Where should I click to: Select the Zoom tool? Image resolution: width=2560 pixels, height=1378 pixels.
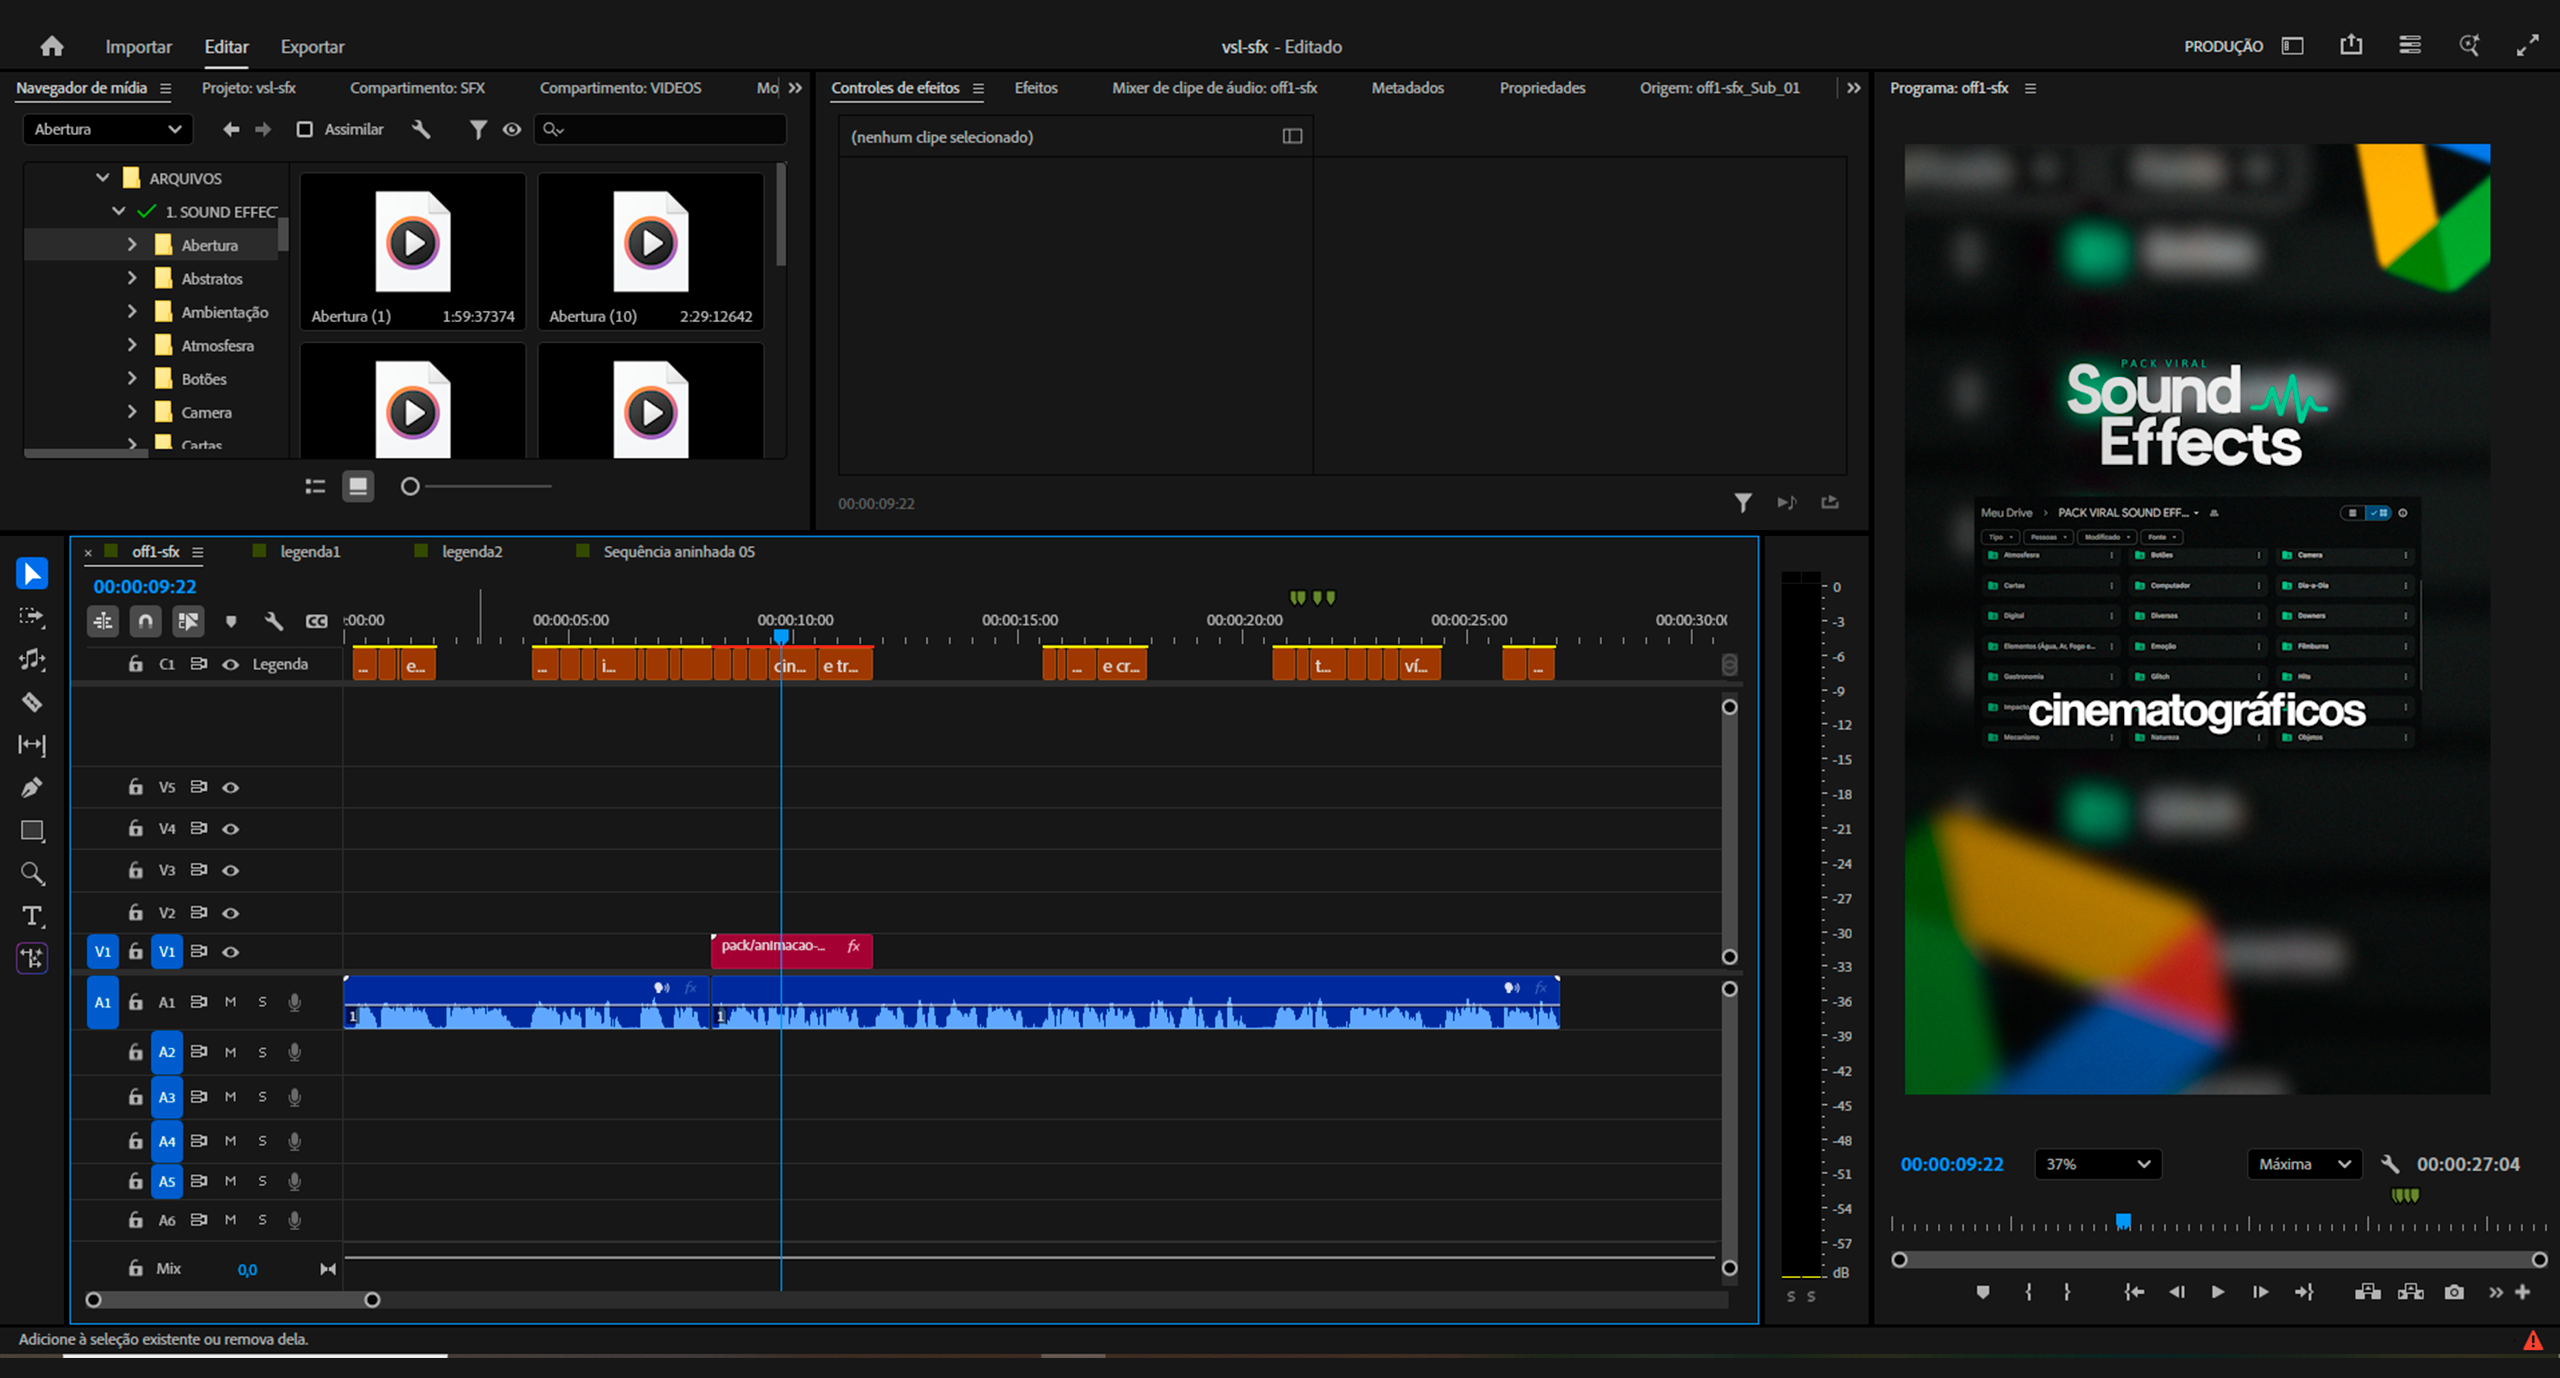click(32, 874)
